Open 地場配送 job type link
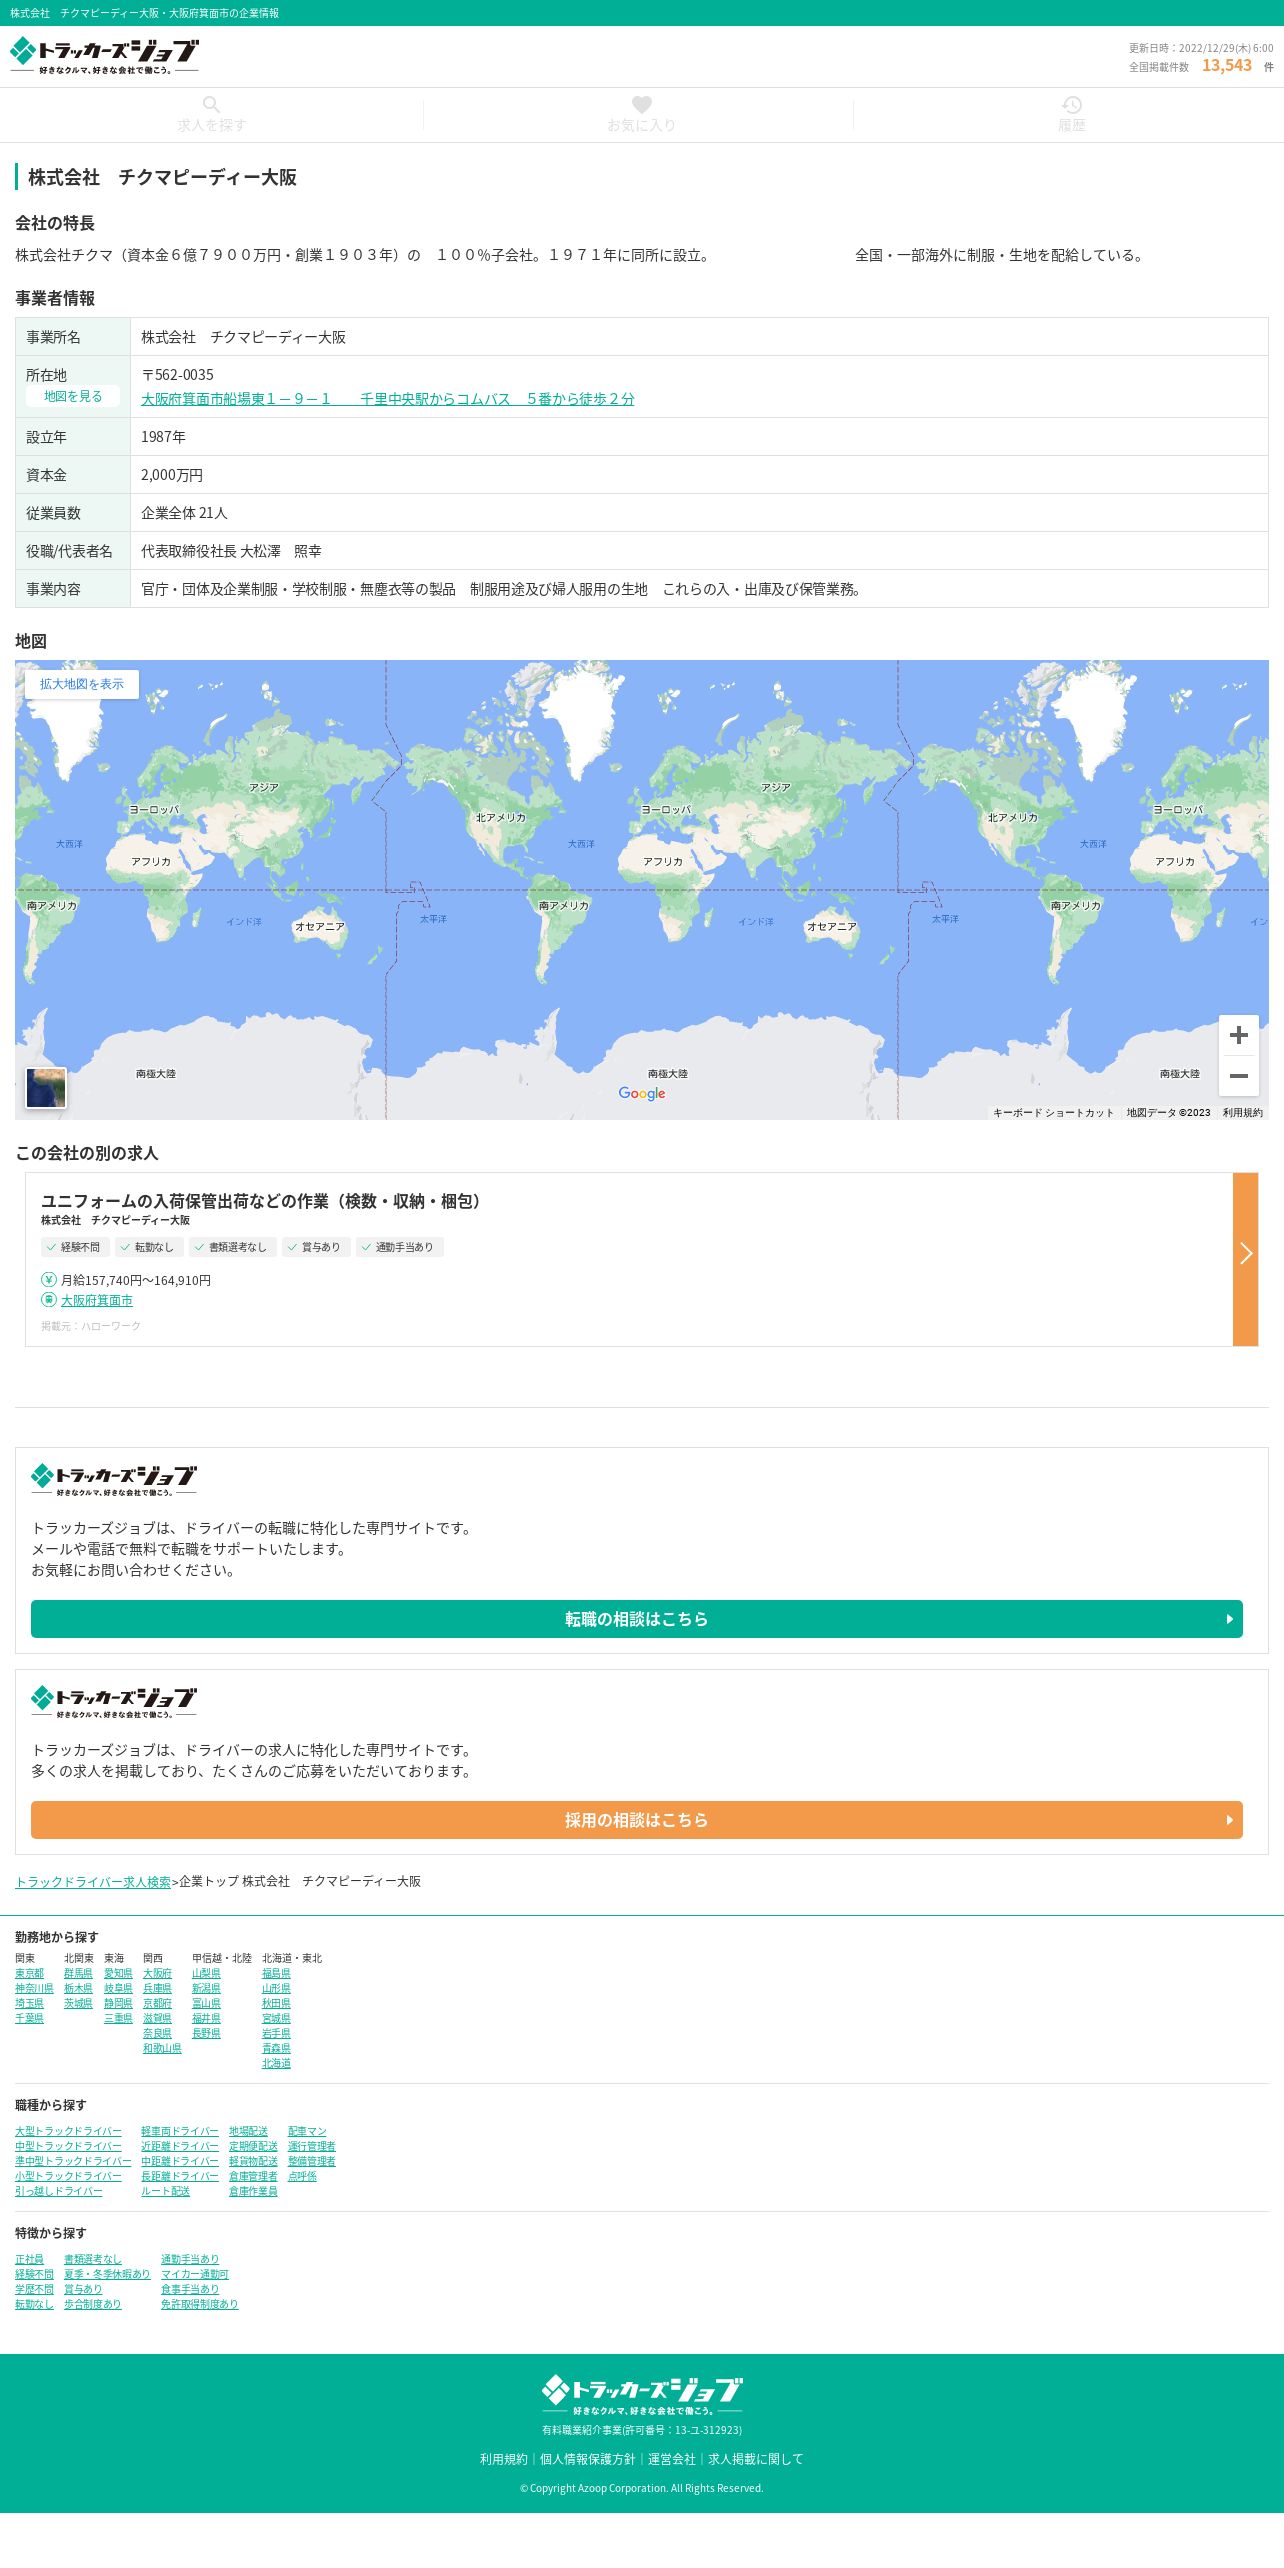 click(248, 2131)
